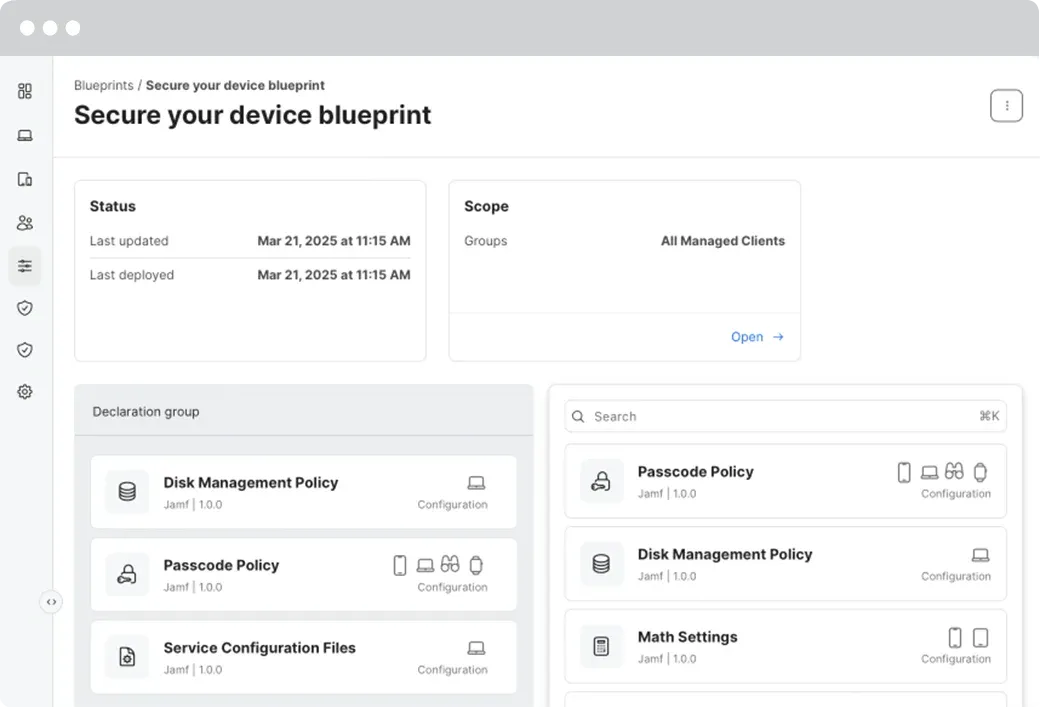Viewport: 1040px width, 707px height.
Task: Select the Computers icon in sidebar
Action: pos(24,135)
